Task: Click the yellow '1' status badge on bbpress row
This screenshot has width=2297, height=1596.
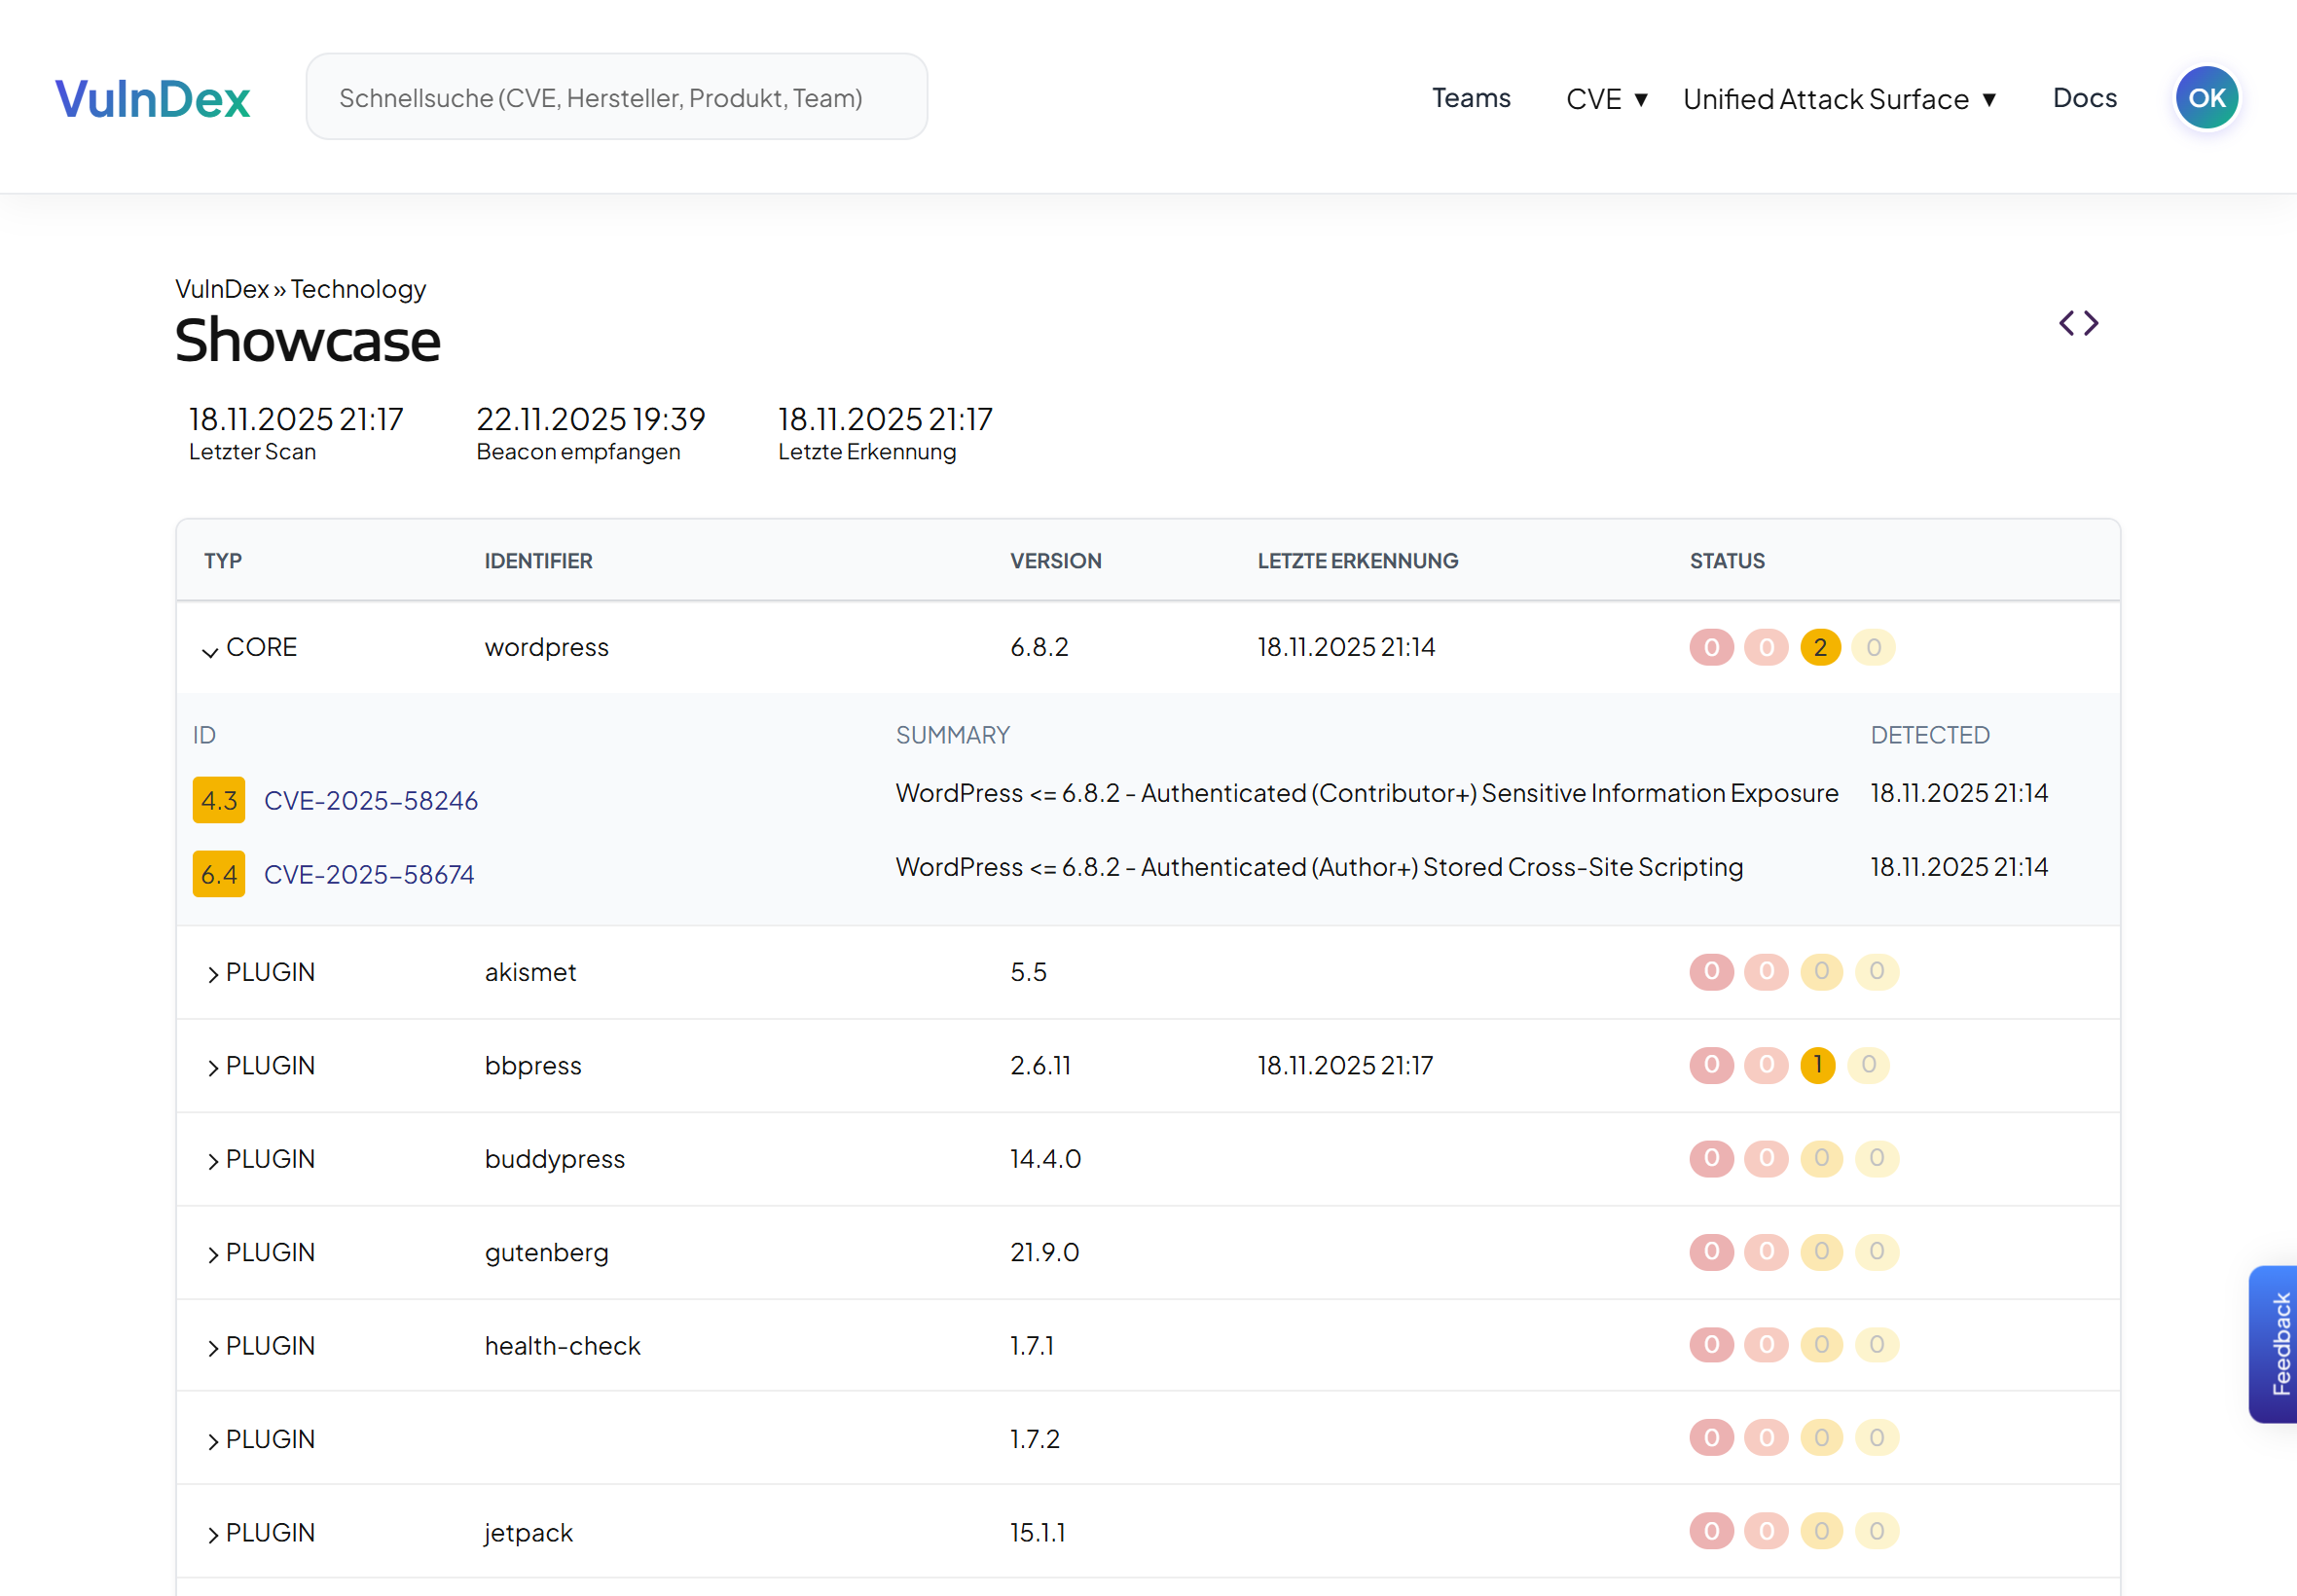Action: coord(1817,1065)
